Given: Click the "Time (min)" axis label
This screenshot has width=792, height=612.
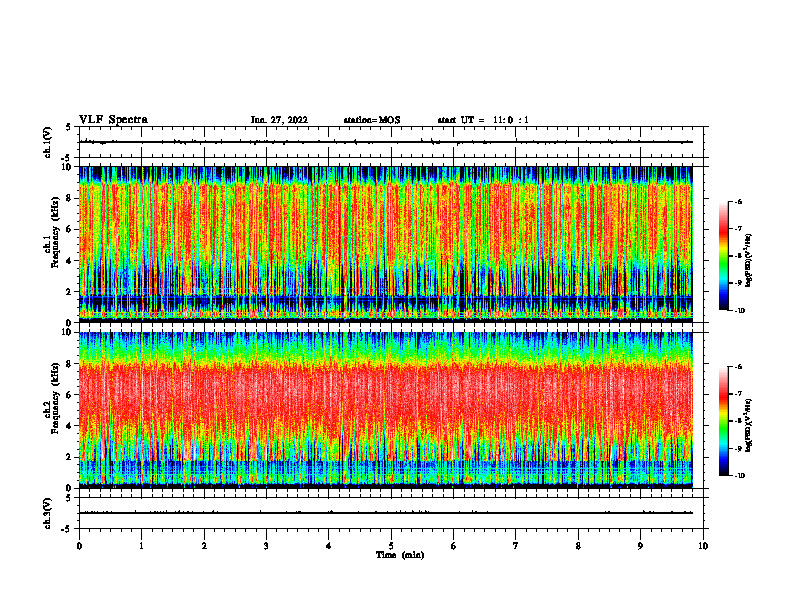Looking at the screenshot, I should 400,555.
